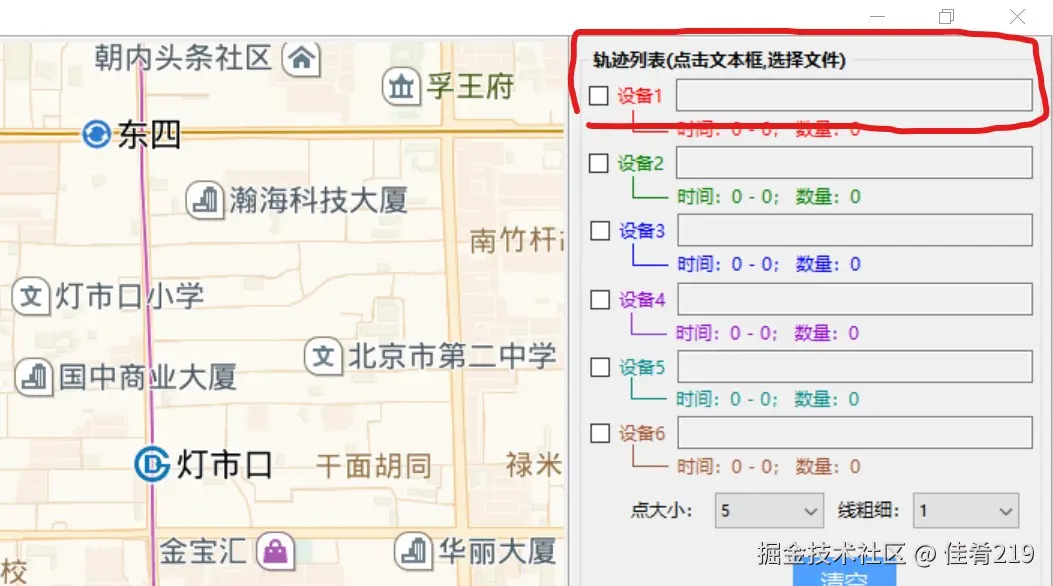Click the 朝内头条社区 home icon

pos(300,60)
